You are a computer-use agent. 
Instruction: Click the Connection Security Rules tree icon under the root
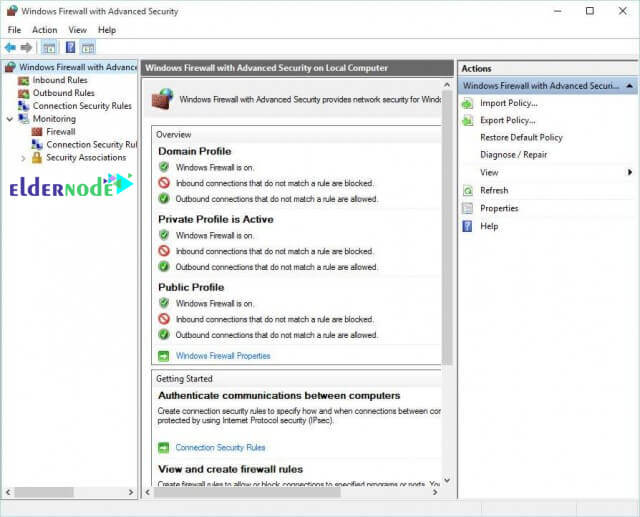(x=24, y=106)
